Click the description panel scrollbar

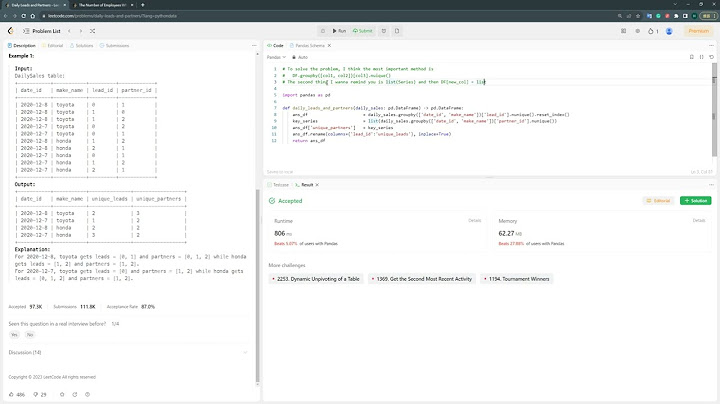click(258, 285)
